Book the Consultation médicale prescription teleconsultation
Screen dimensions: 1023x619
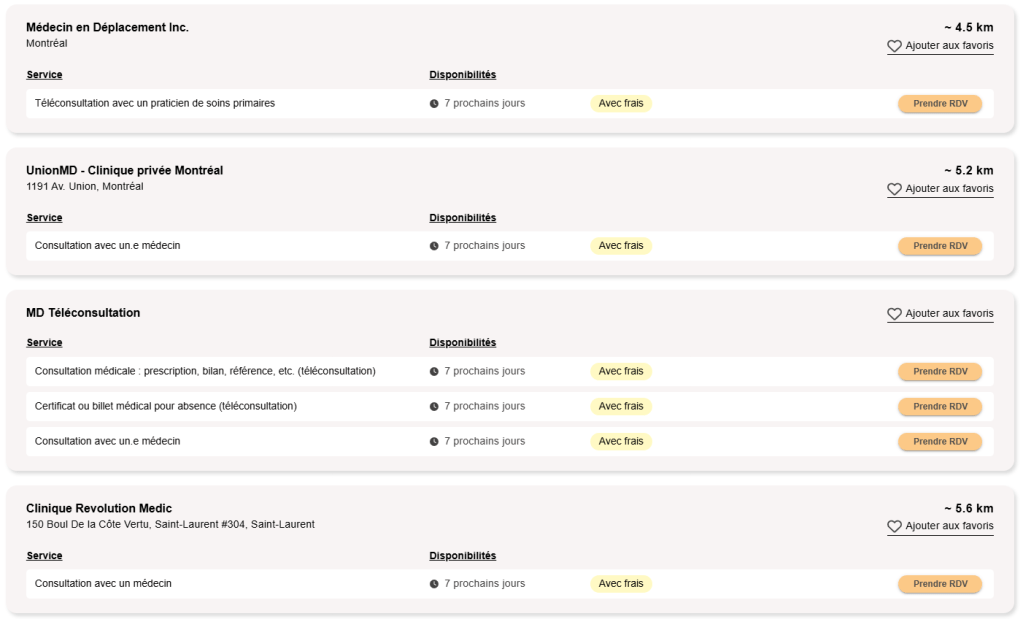[x=939, y=372]
